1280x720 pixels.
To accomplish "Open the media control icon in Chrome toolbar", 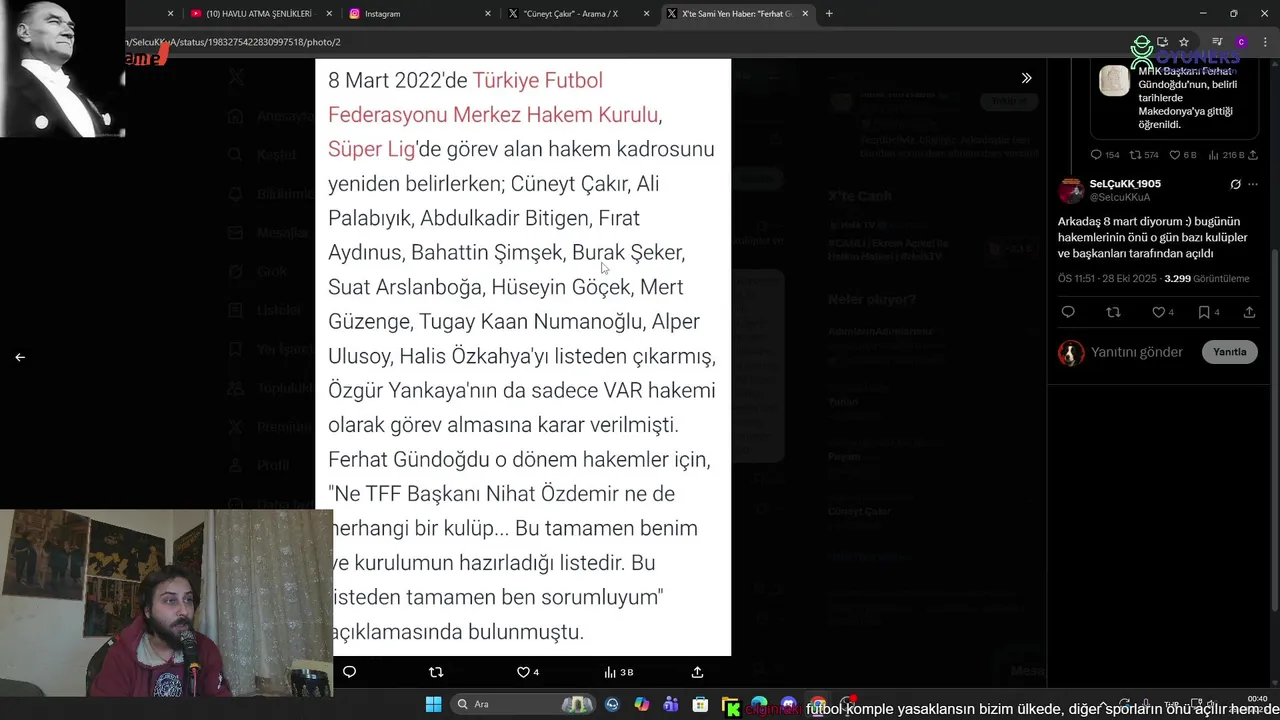I will (1217, 42).
